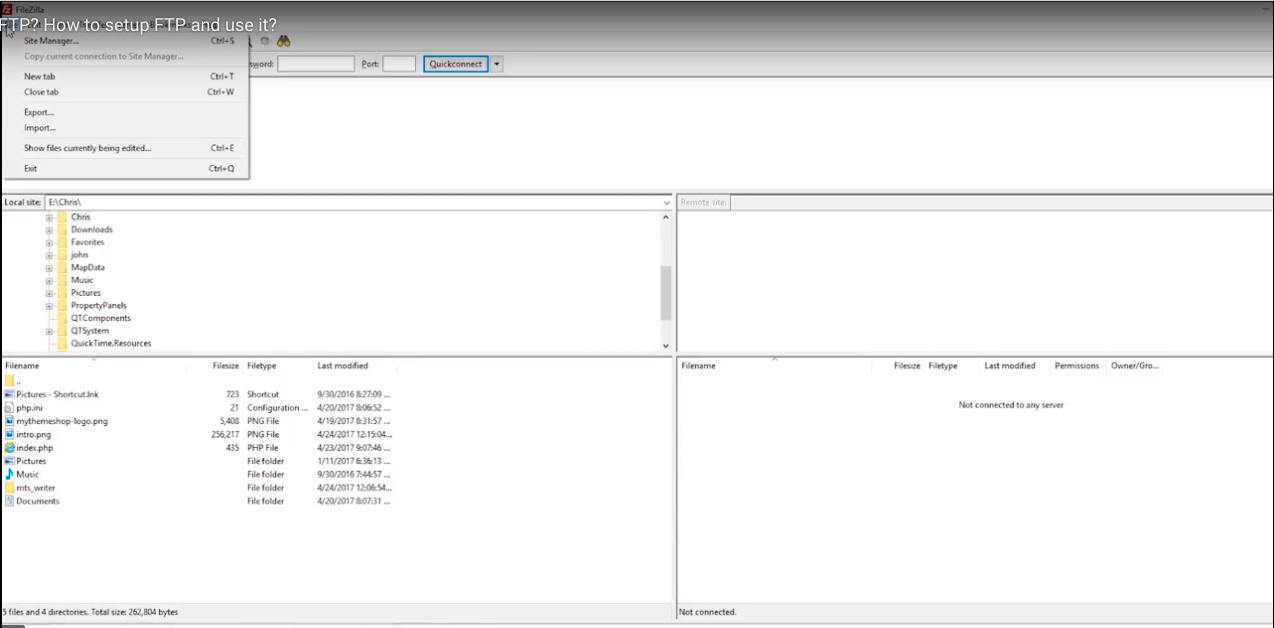This screenshot has height=628, width=1274.
Task: Click the local tree scrollbar down arrow
Action: pyautogui.click(x=667, y=346)
